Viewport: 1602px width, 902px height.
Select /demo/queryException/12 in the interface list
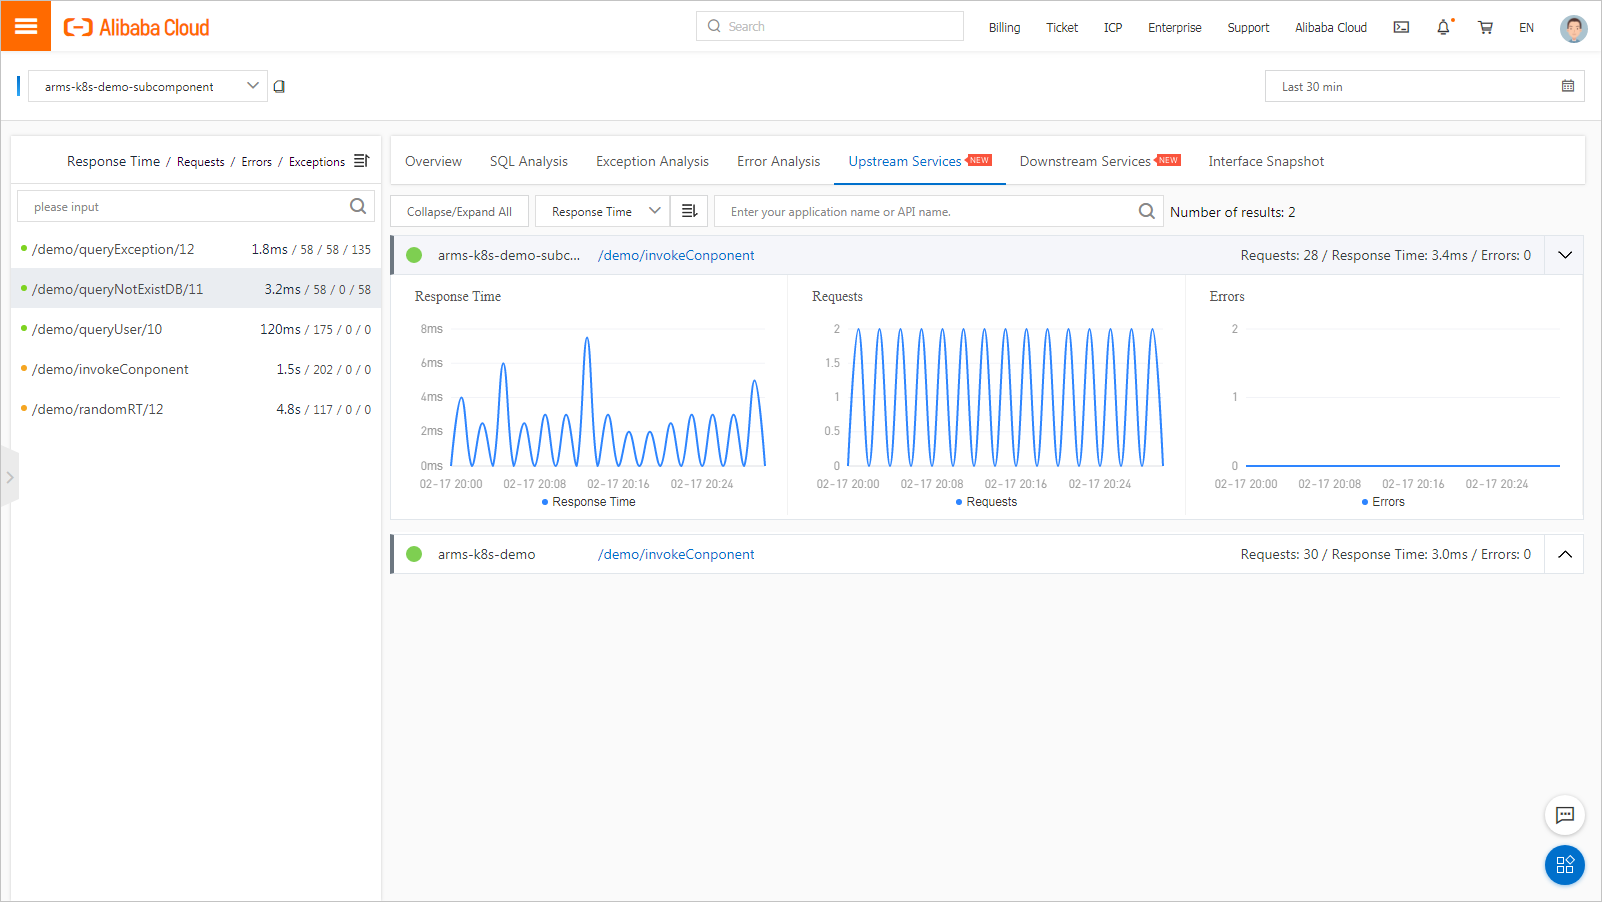[x=196, y=249]
